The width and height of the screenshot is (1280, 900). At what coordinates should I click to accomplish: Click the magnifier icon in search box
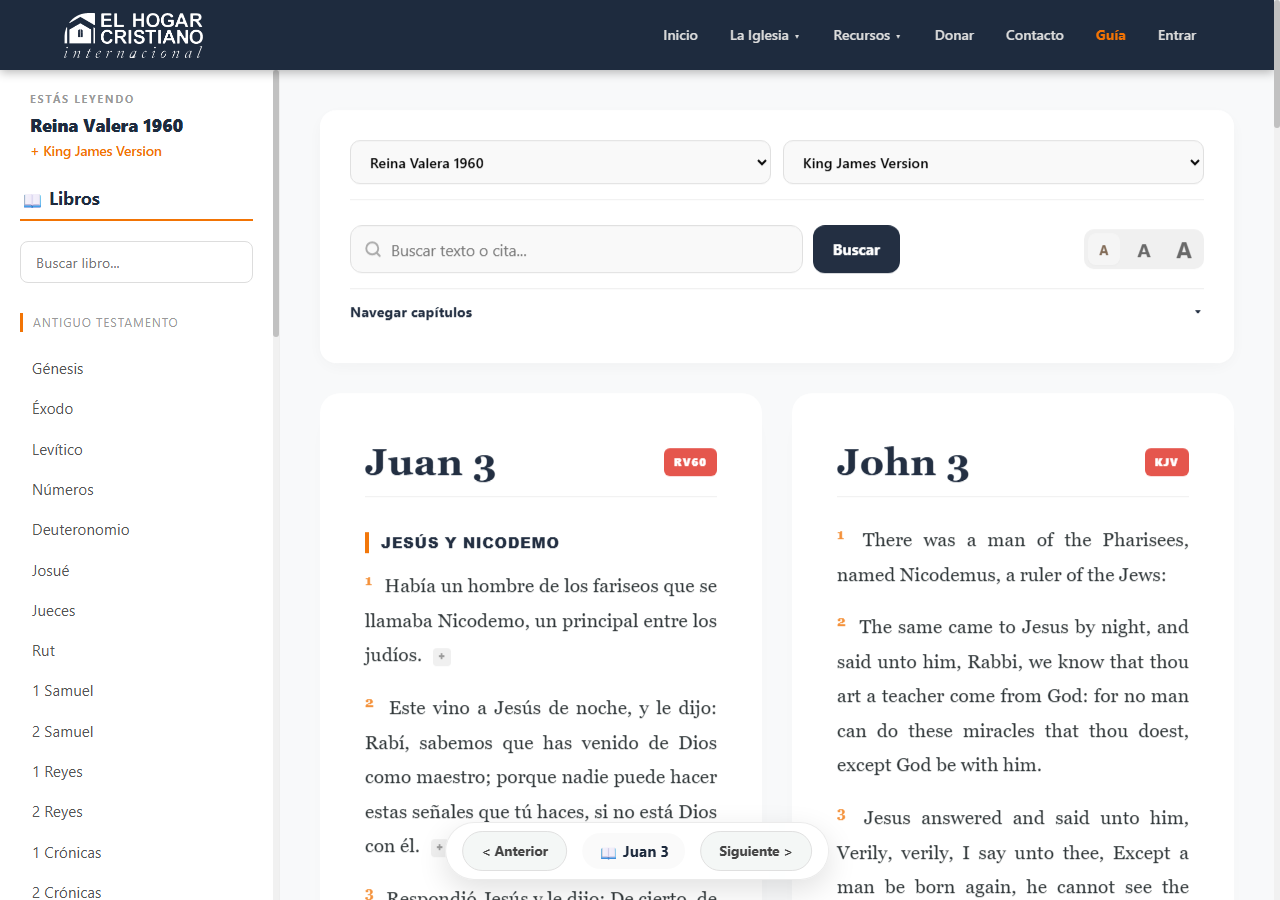point(373,250)
